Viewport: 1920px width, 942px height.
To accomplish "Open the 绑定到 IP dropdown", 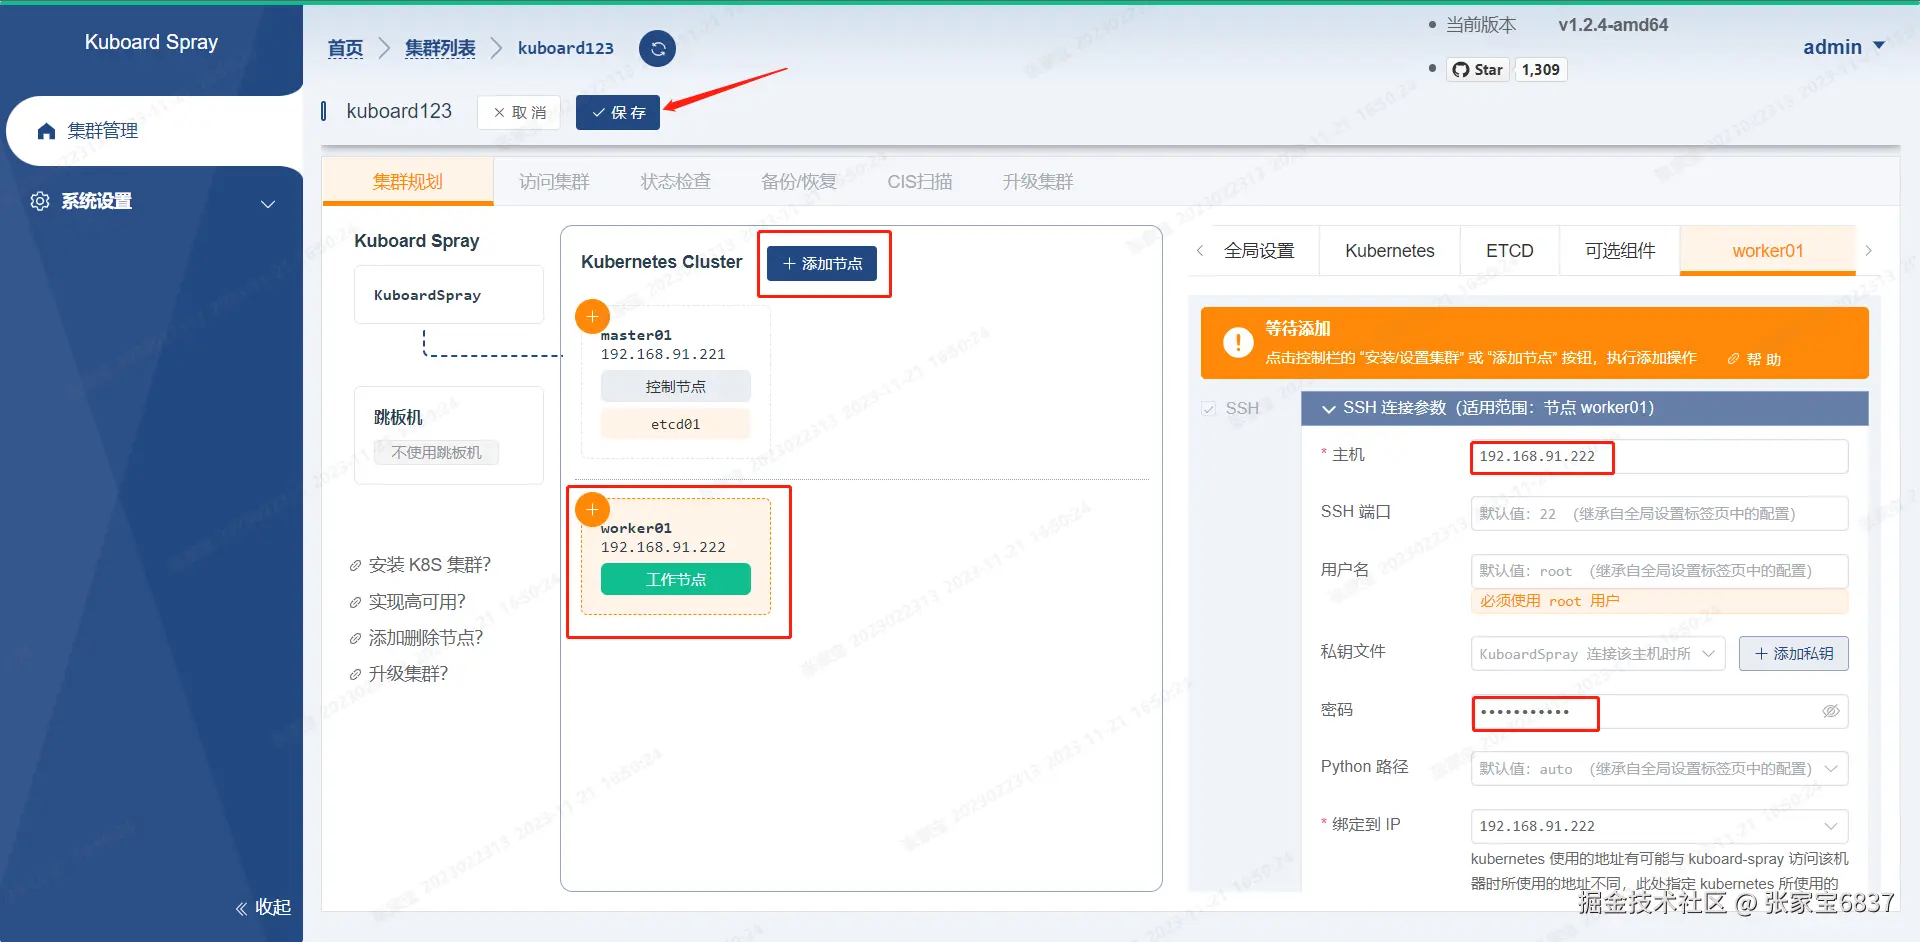I will pos(1659,826).
